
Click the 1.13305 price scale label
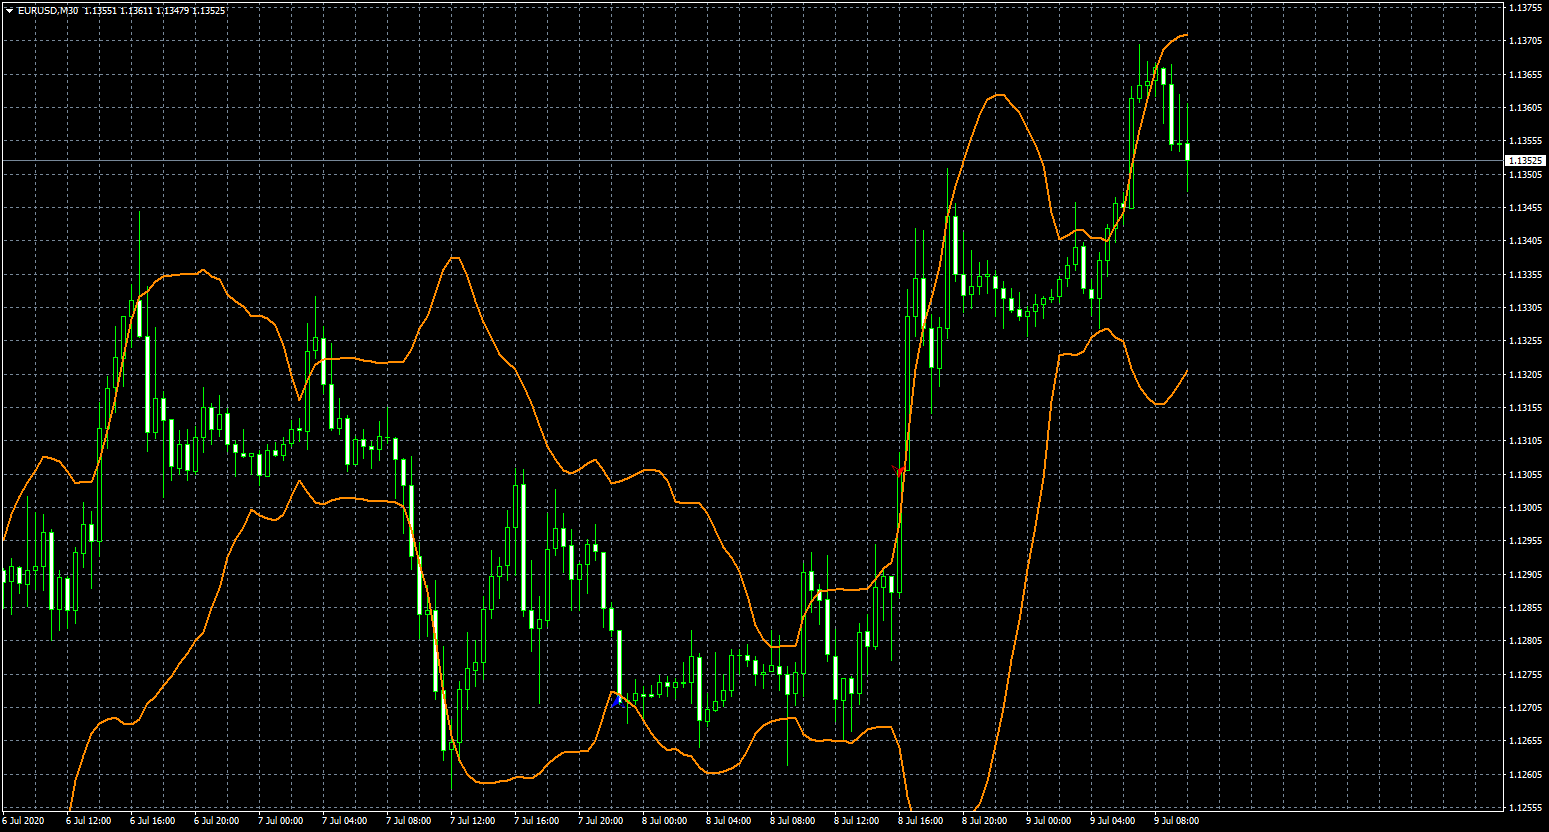tap(1525, 308)
